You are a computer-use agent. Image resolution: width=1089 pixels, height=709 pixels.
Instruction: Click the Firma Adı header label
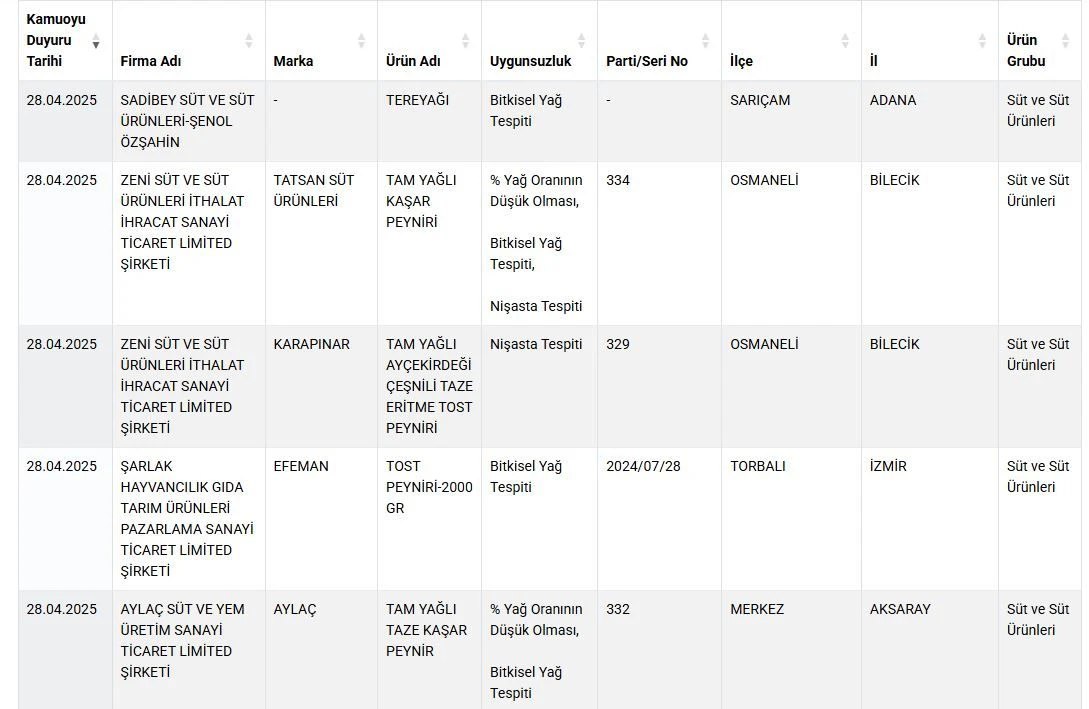[x=151, y=61]
